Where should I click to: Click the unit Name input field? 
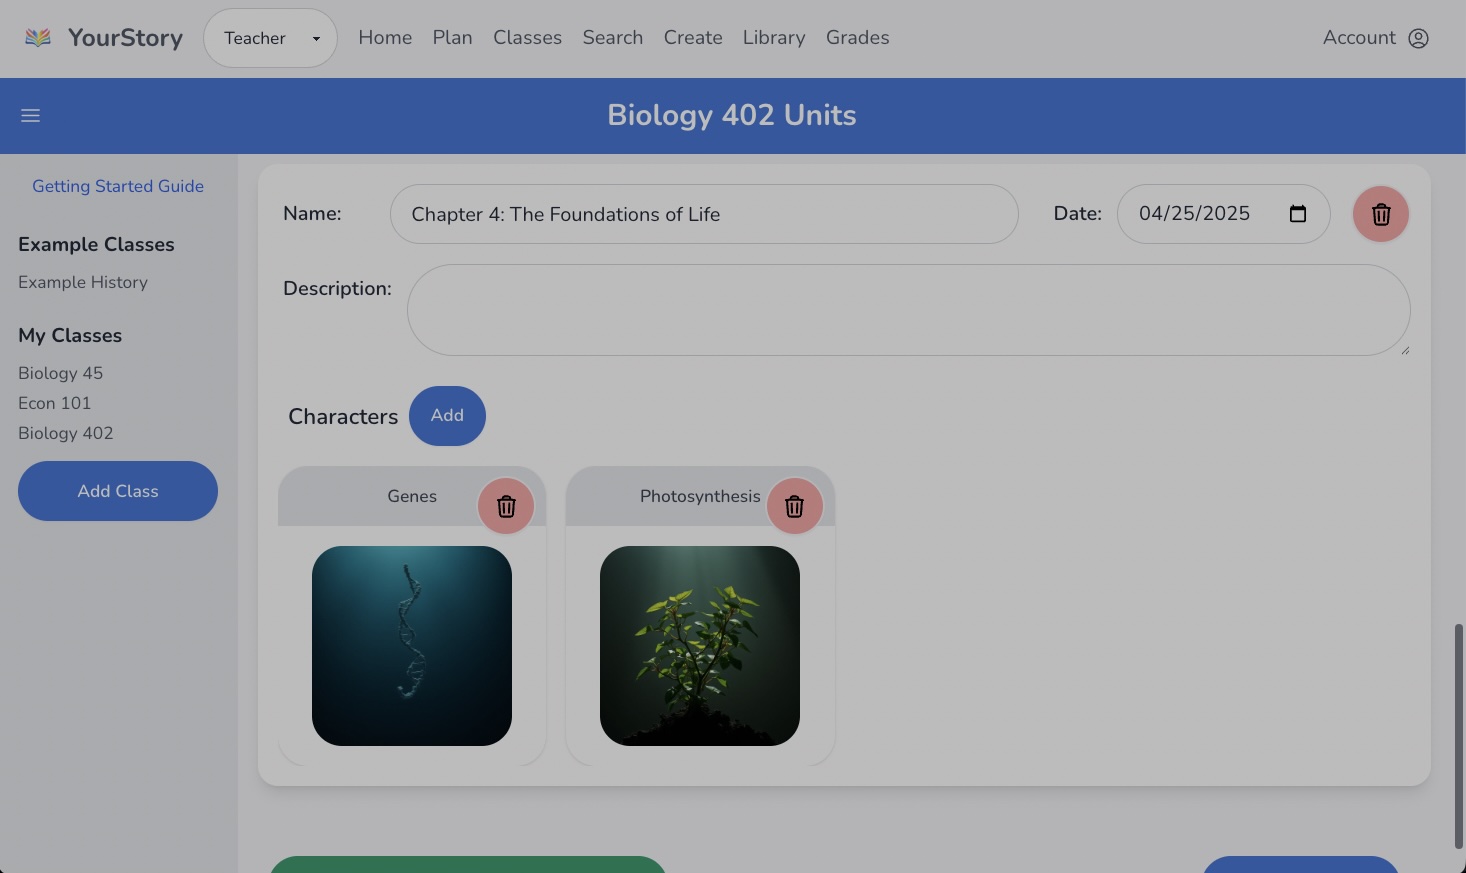[x=703, y=214]
